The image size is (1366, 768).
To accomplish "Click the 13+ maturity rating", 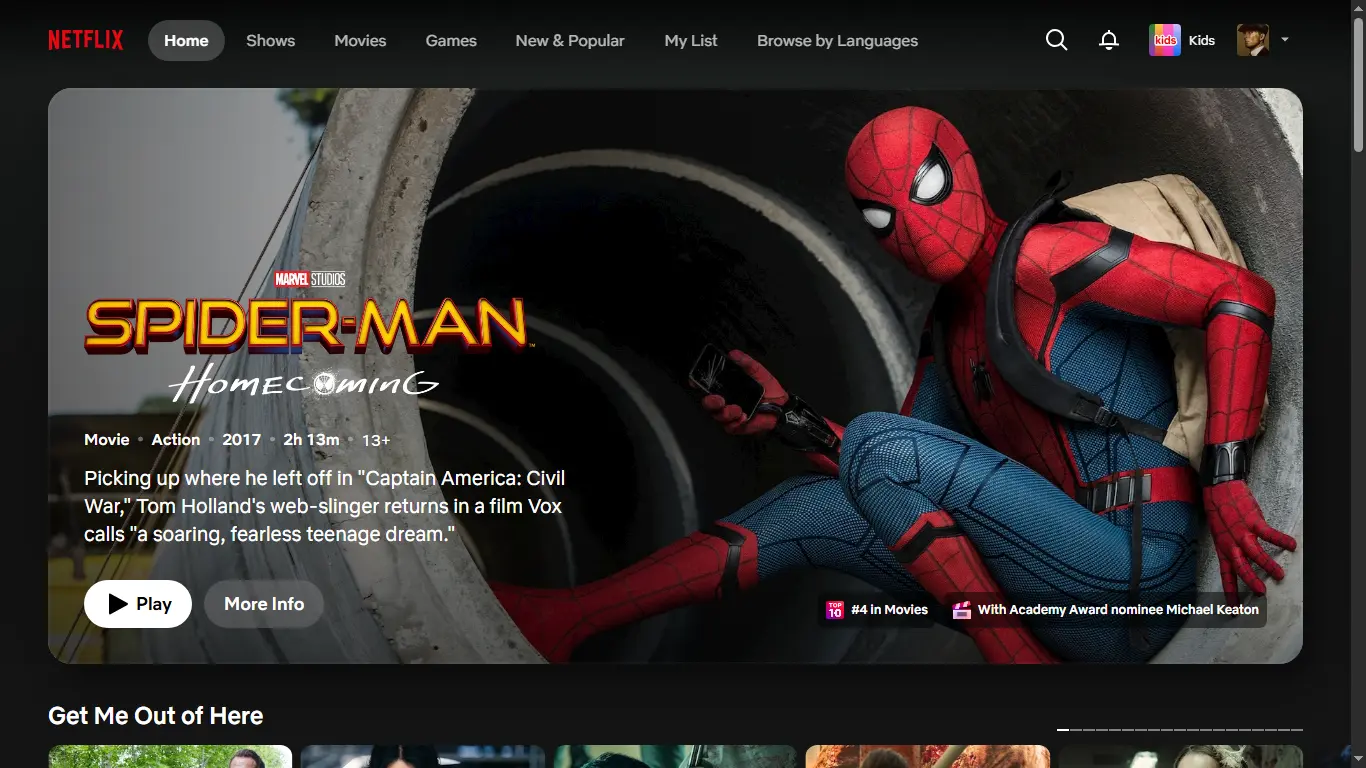I will 376,440.
